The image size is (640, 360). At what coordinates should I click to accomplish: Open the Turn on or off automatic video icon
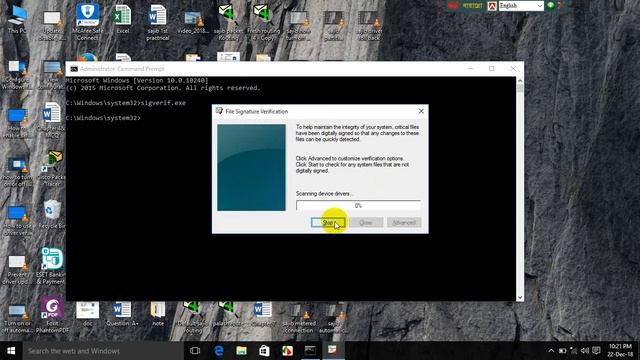pyautogui.click(x=17, y=318)
